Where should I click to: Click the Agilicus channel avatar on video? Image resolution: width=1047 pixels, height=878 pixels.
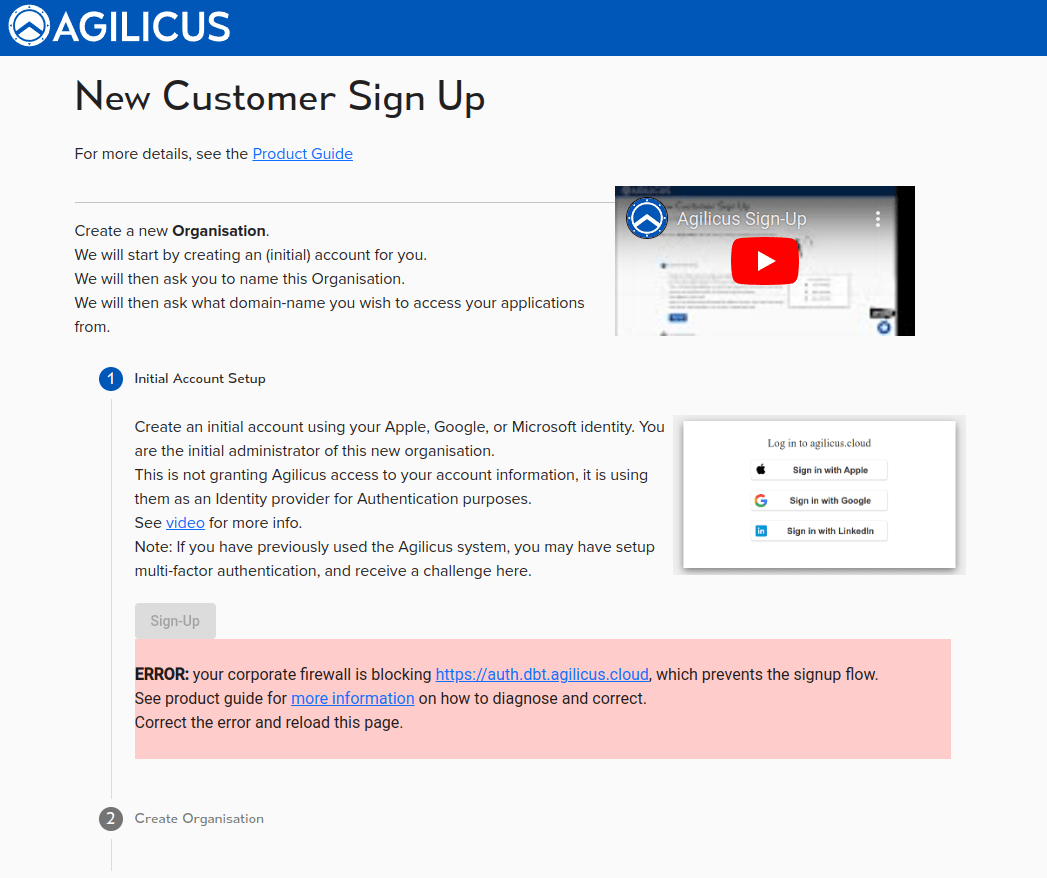coord(646,218)
